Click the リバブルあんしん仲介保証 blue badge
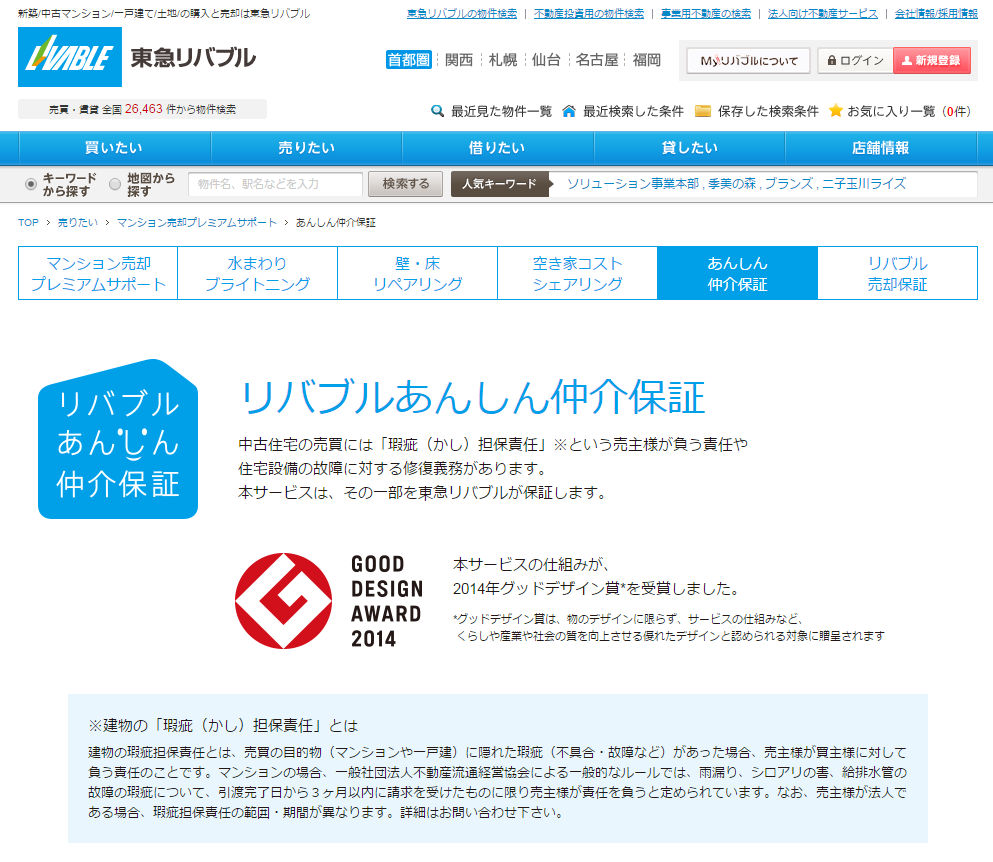The width and height of the screenshot is (993, 862). pos(118,439)
